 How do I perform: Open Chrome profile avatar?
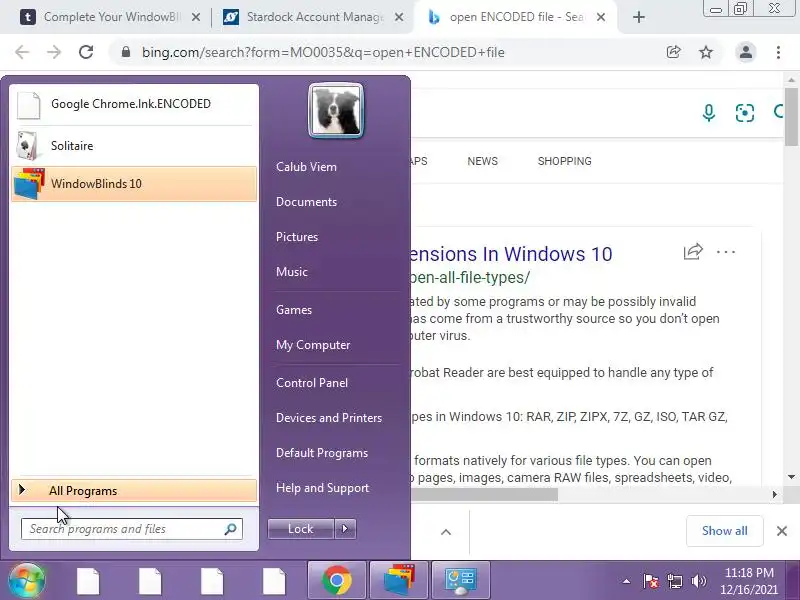click(x=745, y=52)
